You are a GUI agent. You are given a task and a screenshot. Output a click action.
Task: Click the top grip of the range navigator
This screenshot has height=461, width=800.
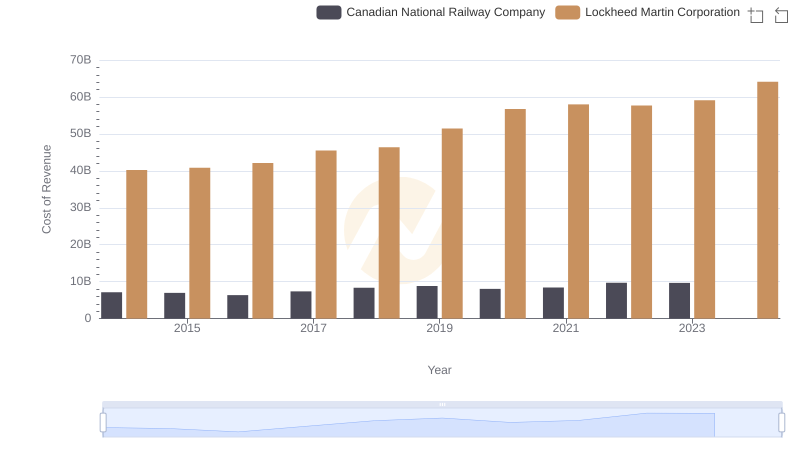click(442, 404)
